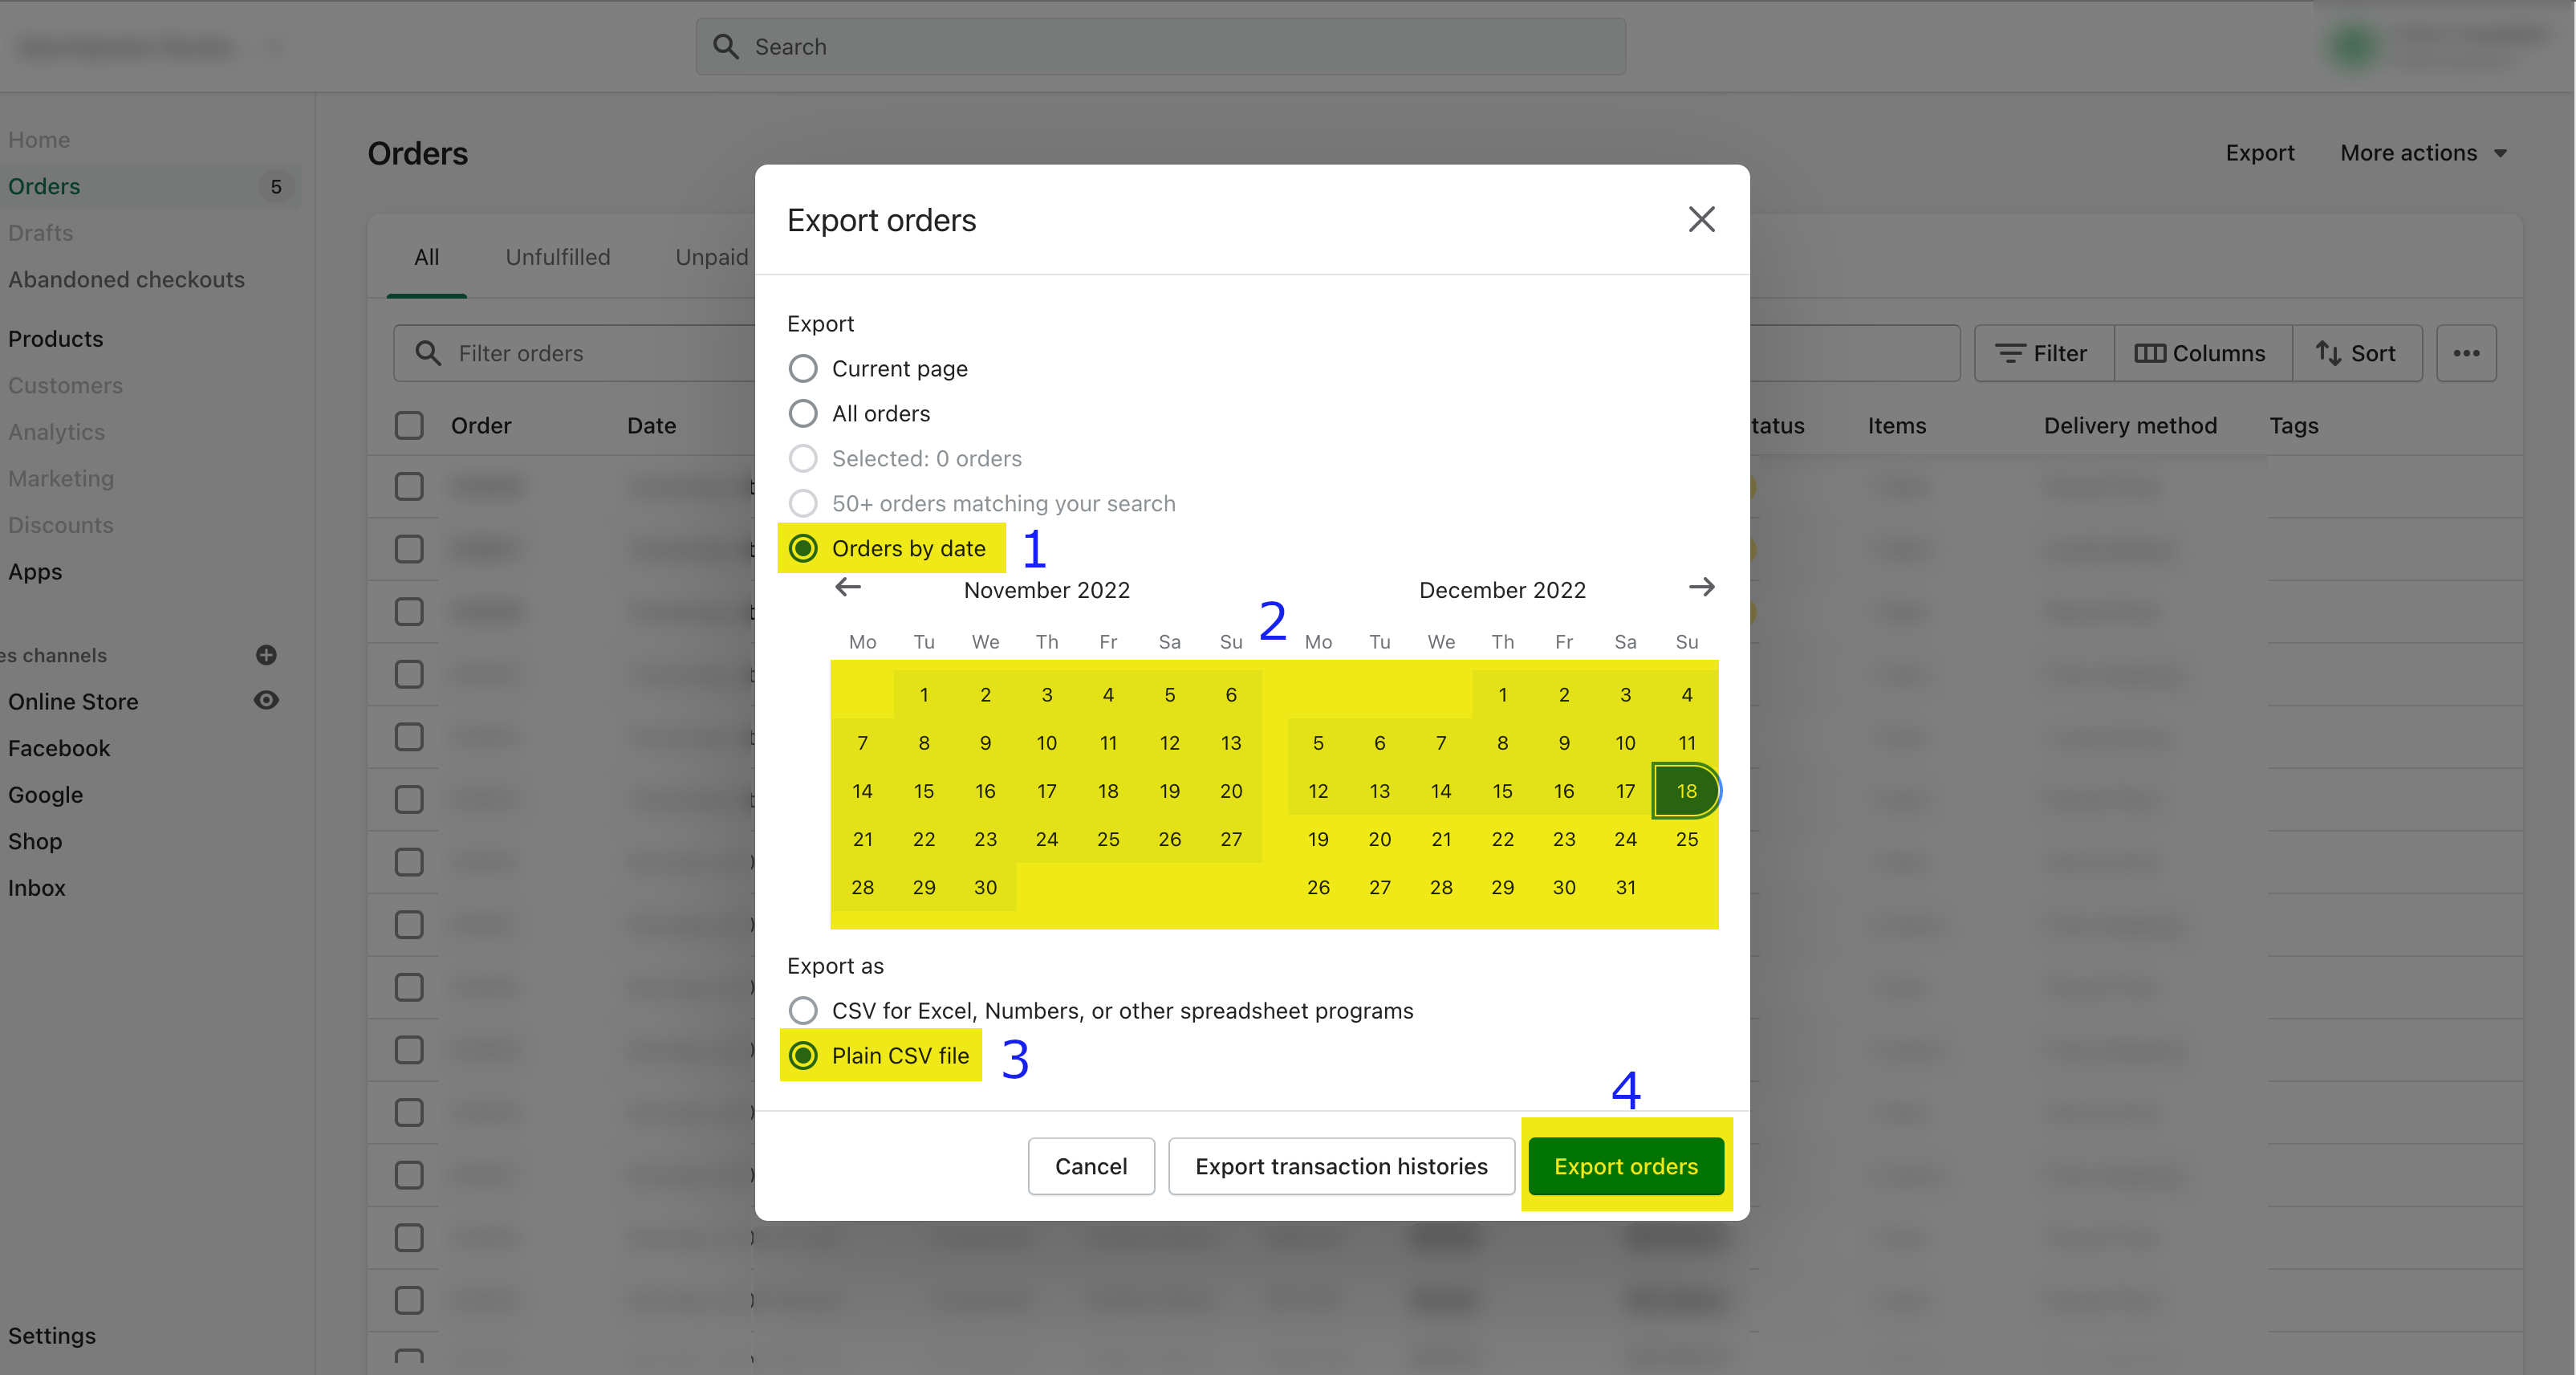Select December 18 on the calendar
Screen dimensions: 2576x1375
(x=1685, y=789)
